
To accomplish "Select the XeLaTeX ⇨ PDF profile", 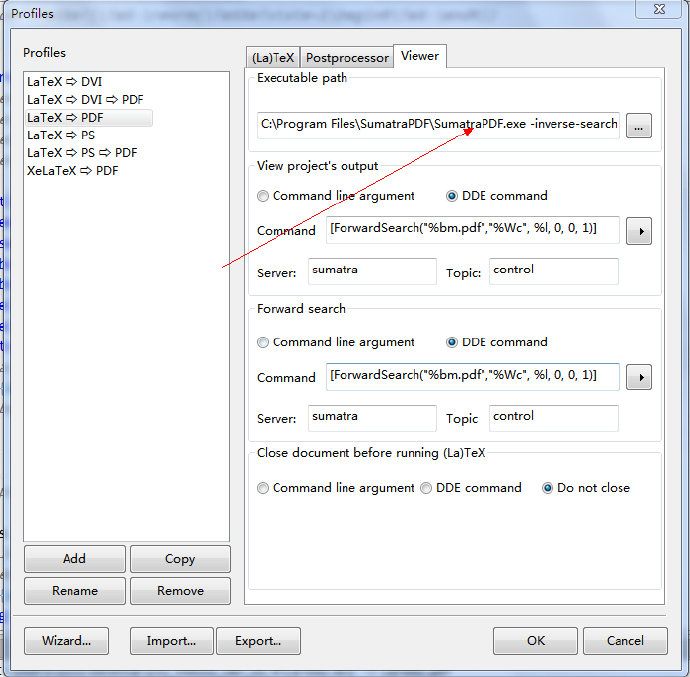I will [73, 171].
